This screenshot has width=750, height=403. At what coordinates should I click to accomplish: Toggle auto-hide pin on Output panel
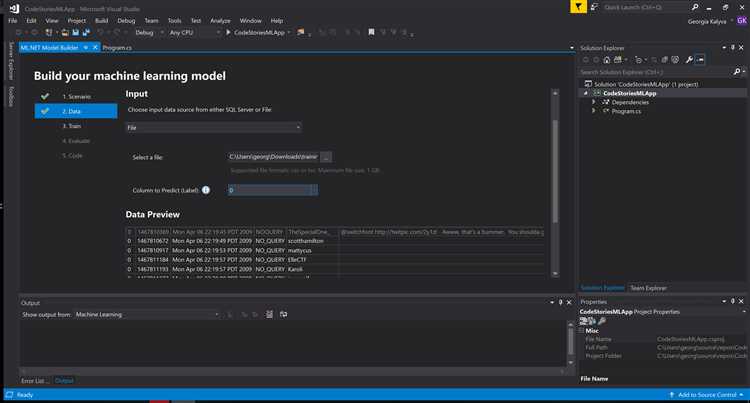coord(561,302)
